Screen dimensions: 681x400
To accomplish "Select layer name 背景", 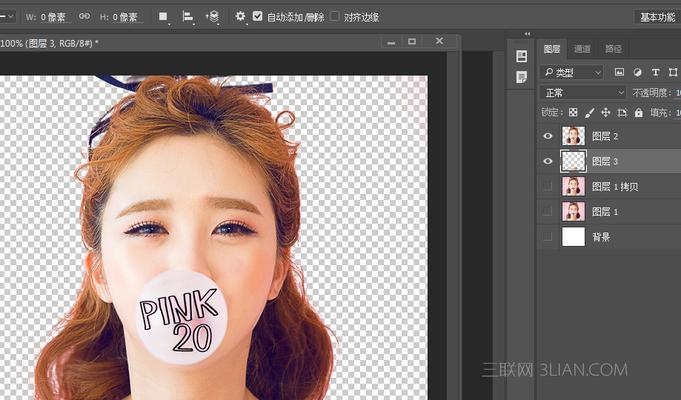I will tap(602, 237).
